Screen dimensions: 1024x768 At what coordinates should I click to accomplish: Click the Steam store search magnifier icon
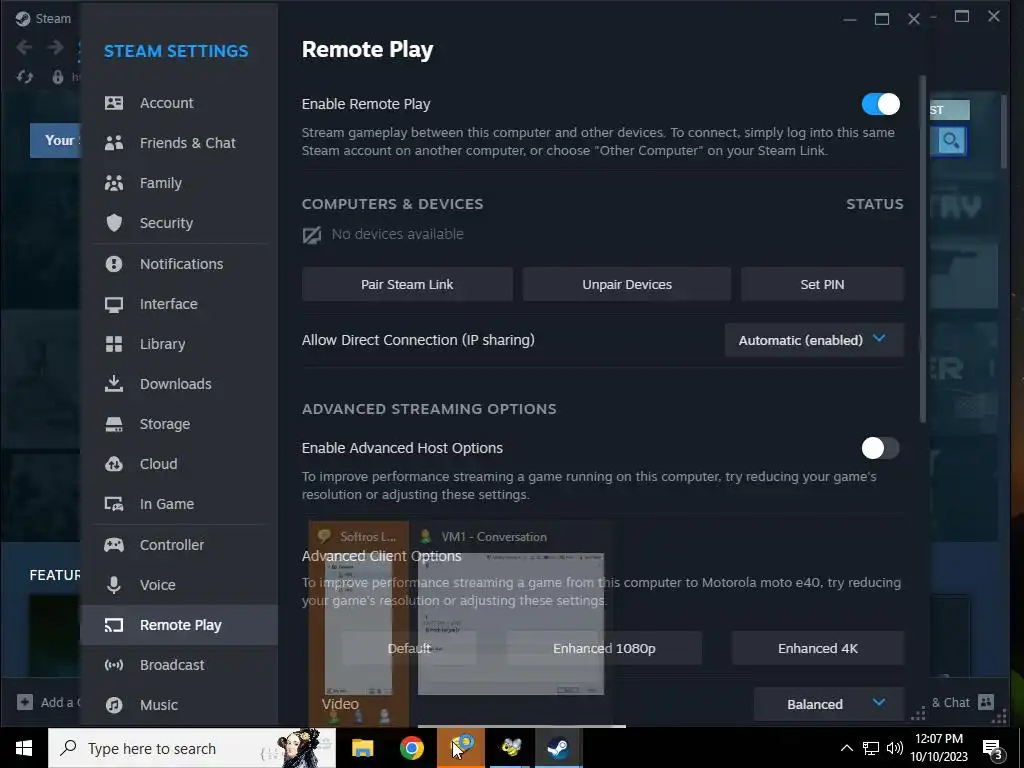pos(951,140)
